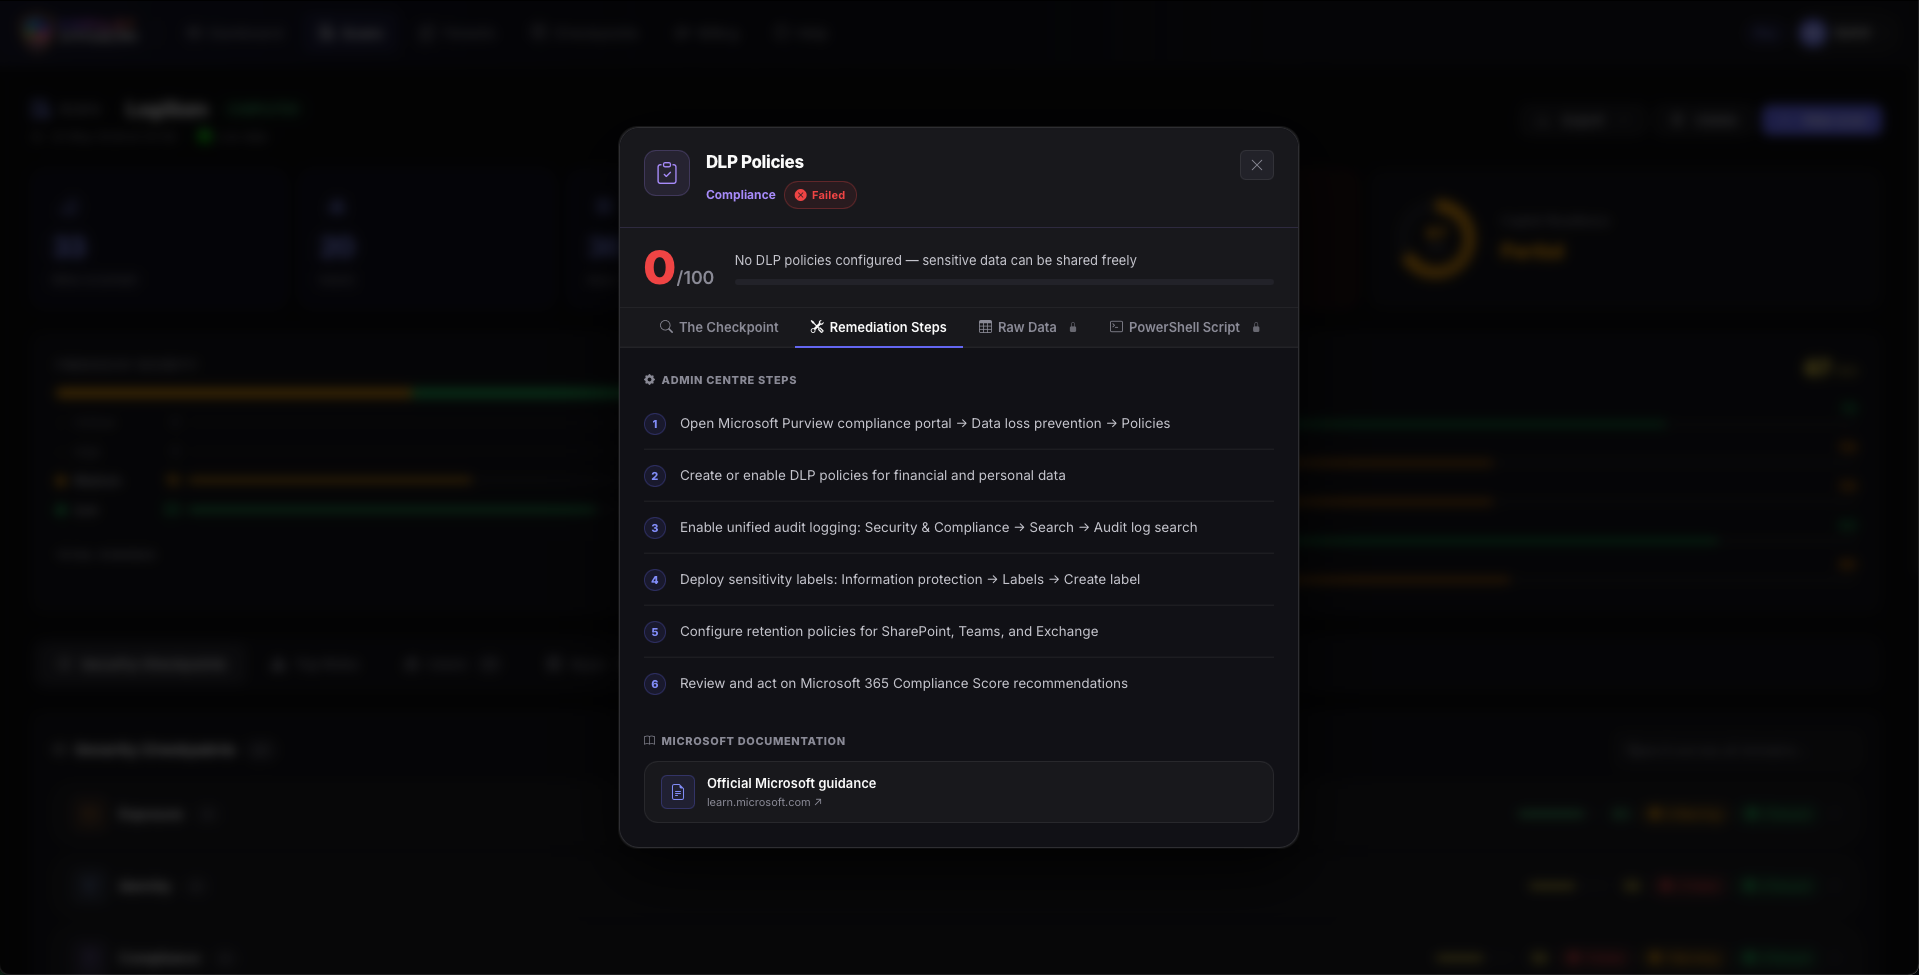Select step 'Create or enable DLP policies'
The height and width of the screenshot is (975, 1919).
click(959, 476)
